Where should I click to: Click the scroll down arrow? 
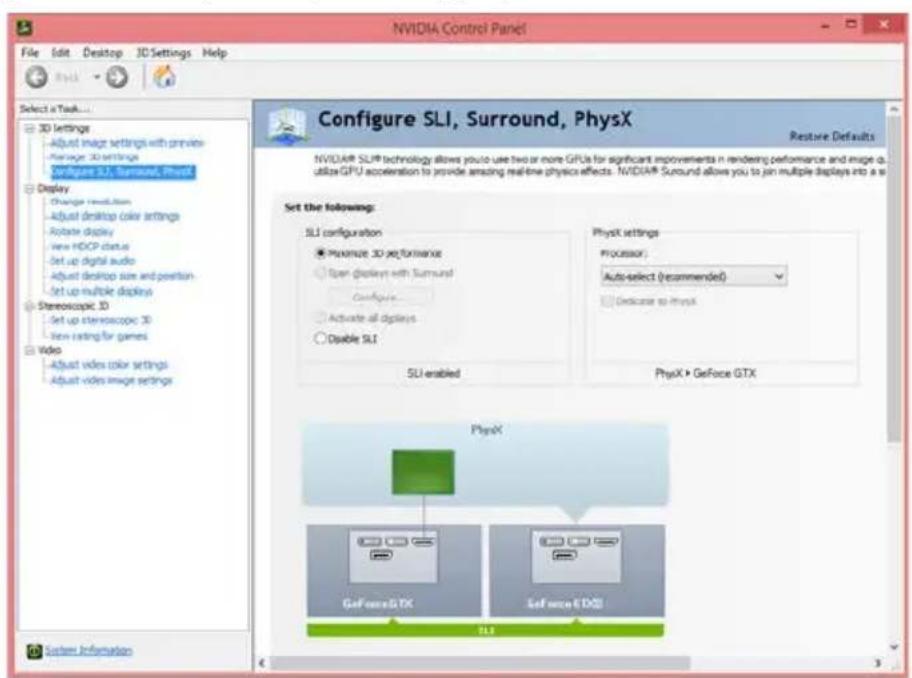click(894, 647)
